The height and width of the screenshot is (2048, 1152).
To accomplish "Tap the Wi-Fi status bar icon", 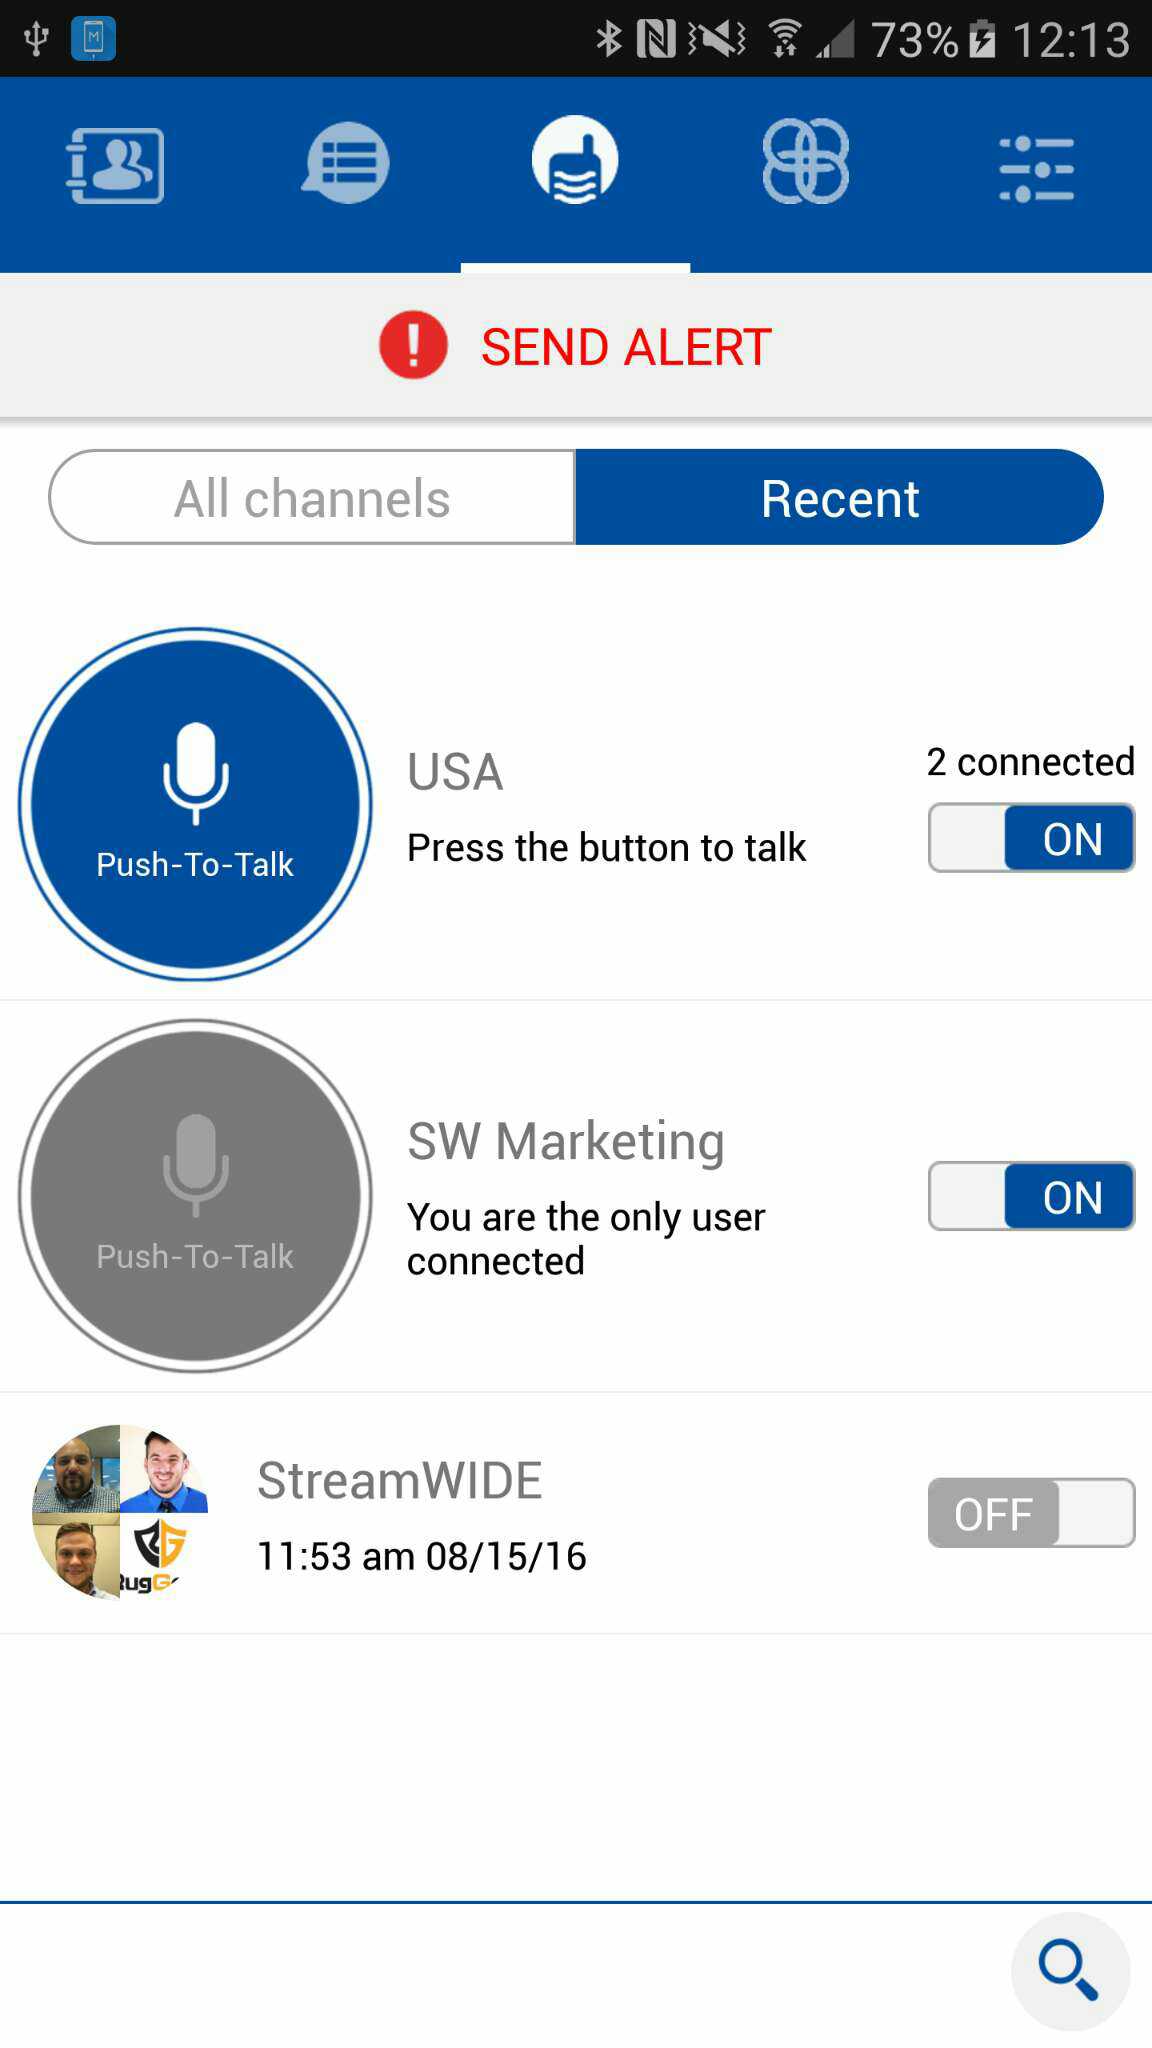I will click(x=785, y=39).
